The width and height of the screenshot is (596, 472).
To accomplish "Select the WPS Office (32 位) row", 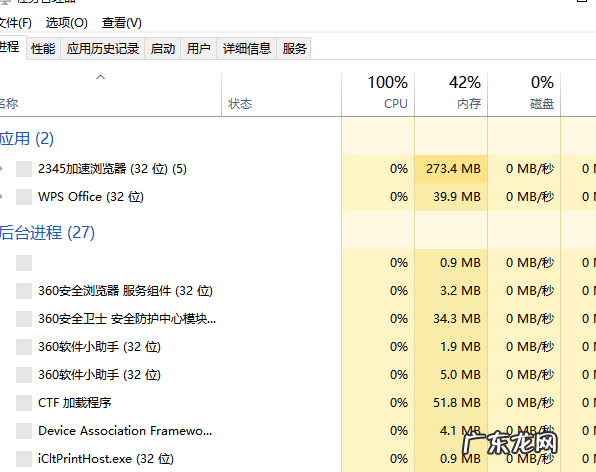I will pyautogui.click(x=298, y=197).
